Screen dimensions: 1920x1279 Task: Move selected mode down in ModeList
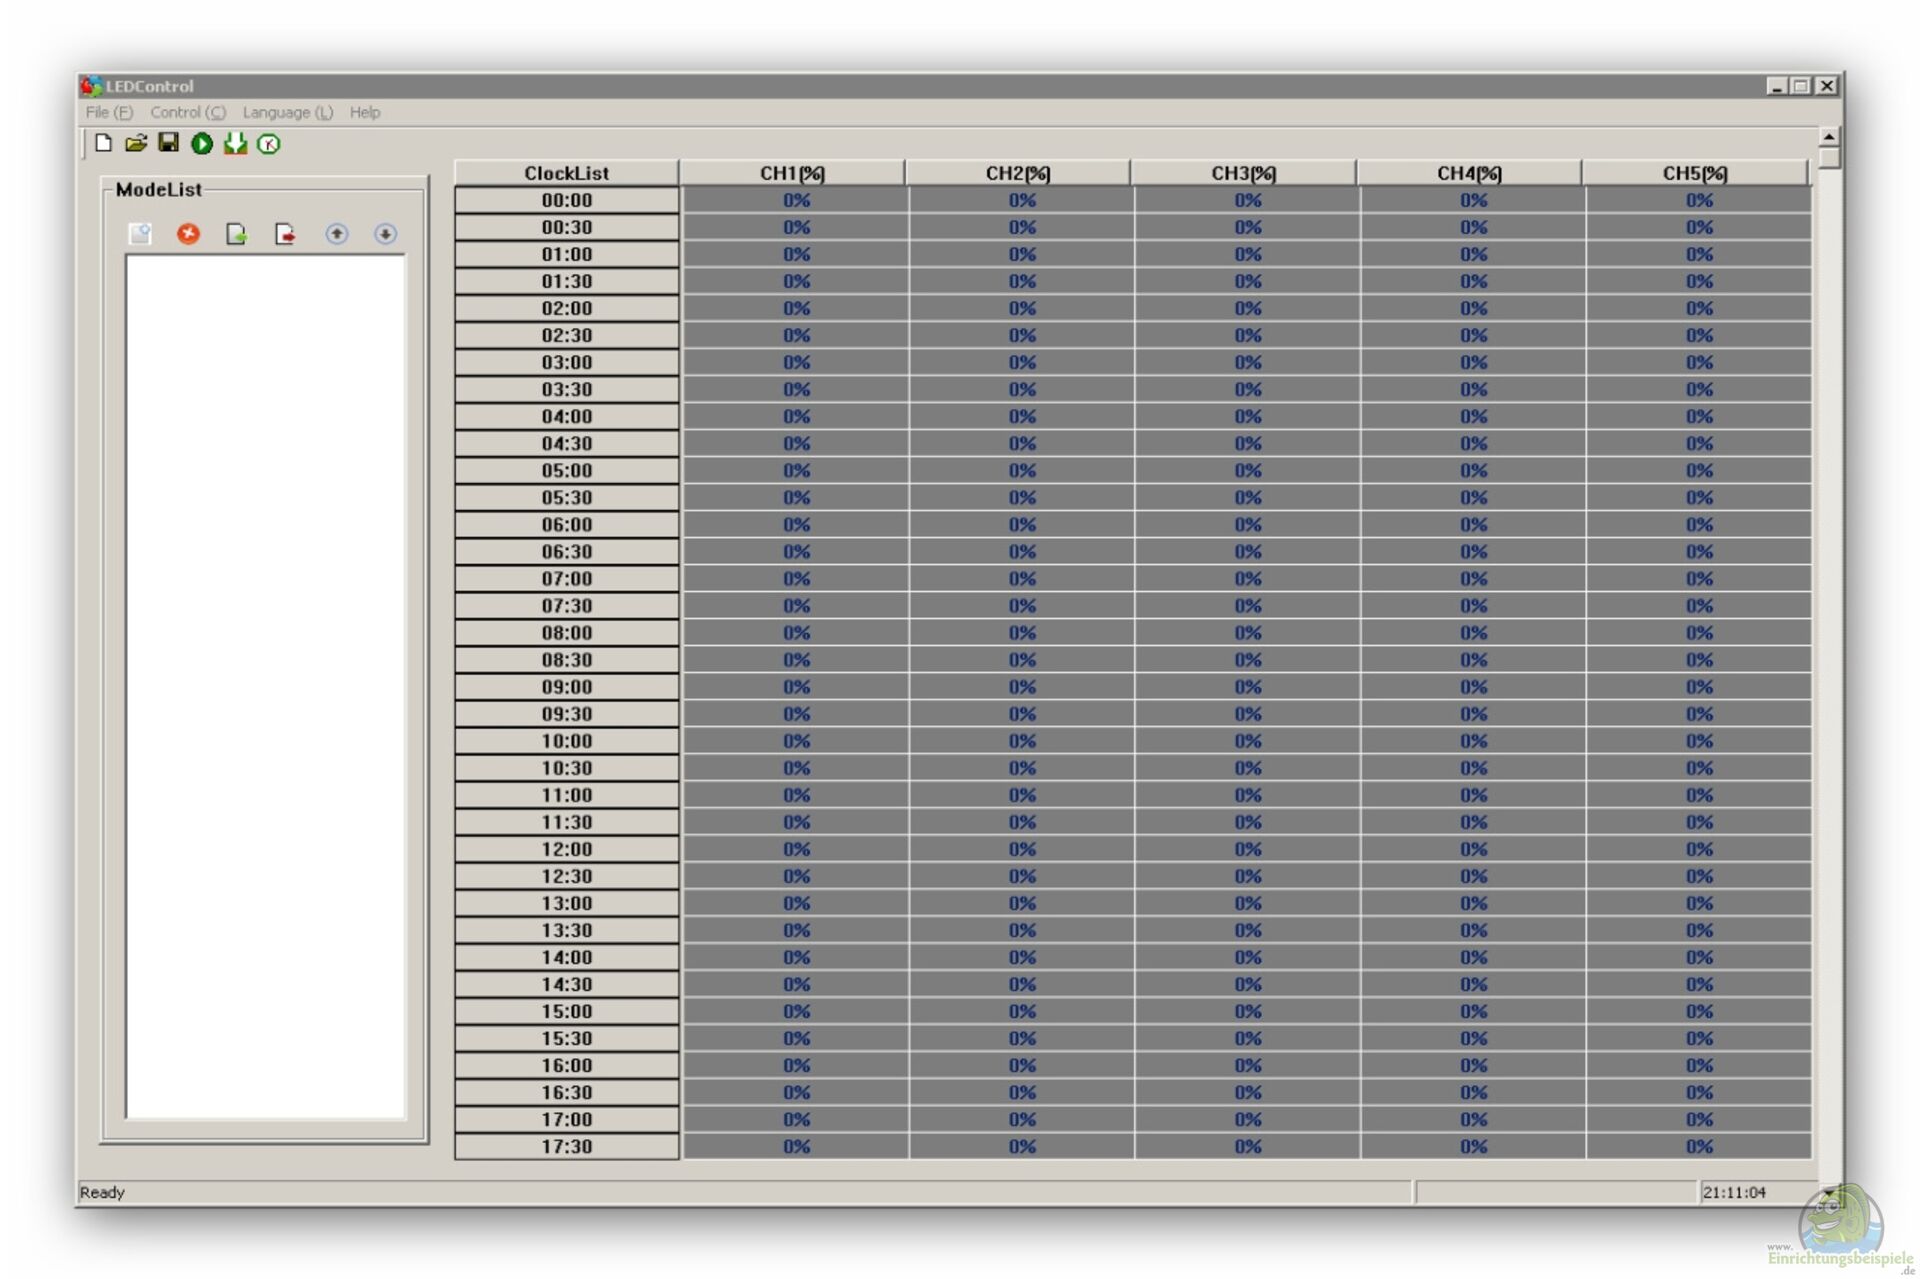coord(385,234)
